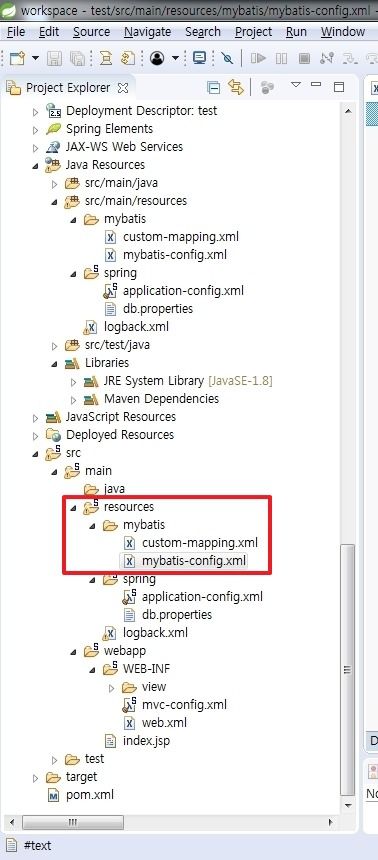Click the Disconnect debug icon
Screen dimensions: 378x860
pos(326,58)
